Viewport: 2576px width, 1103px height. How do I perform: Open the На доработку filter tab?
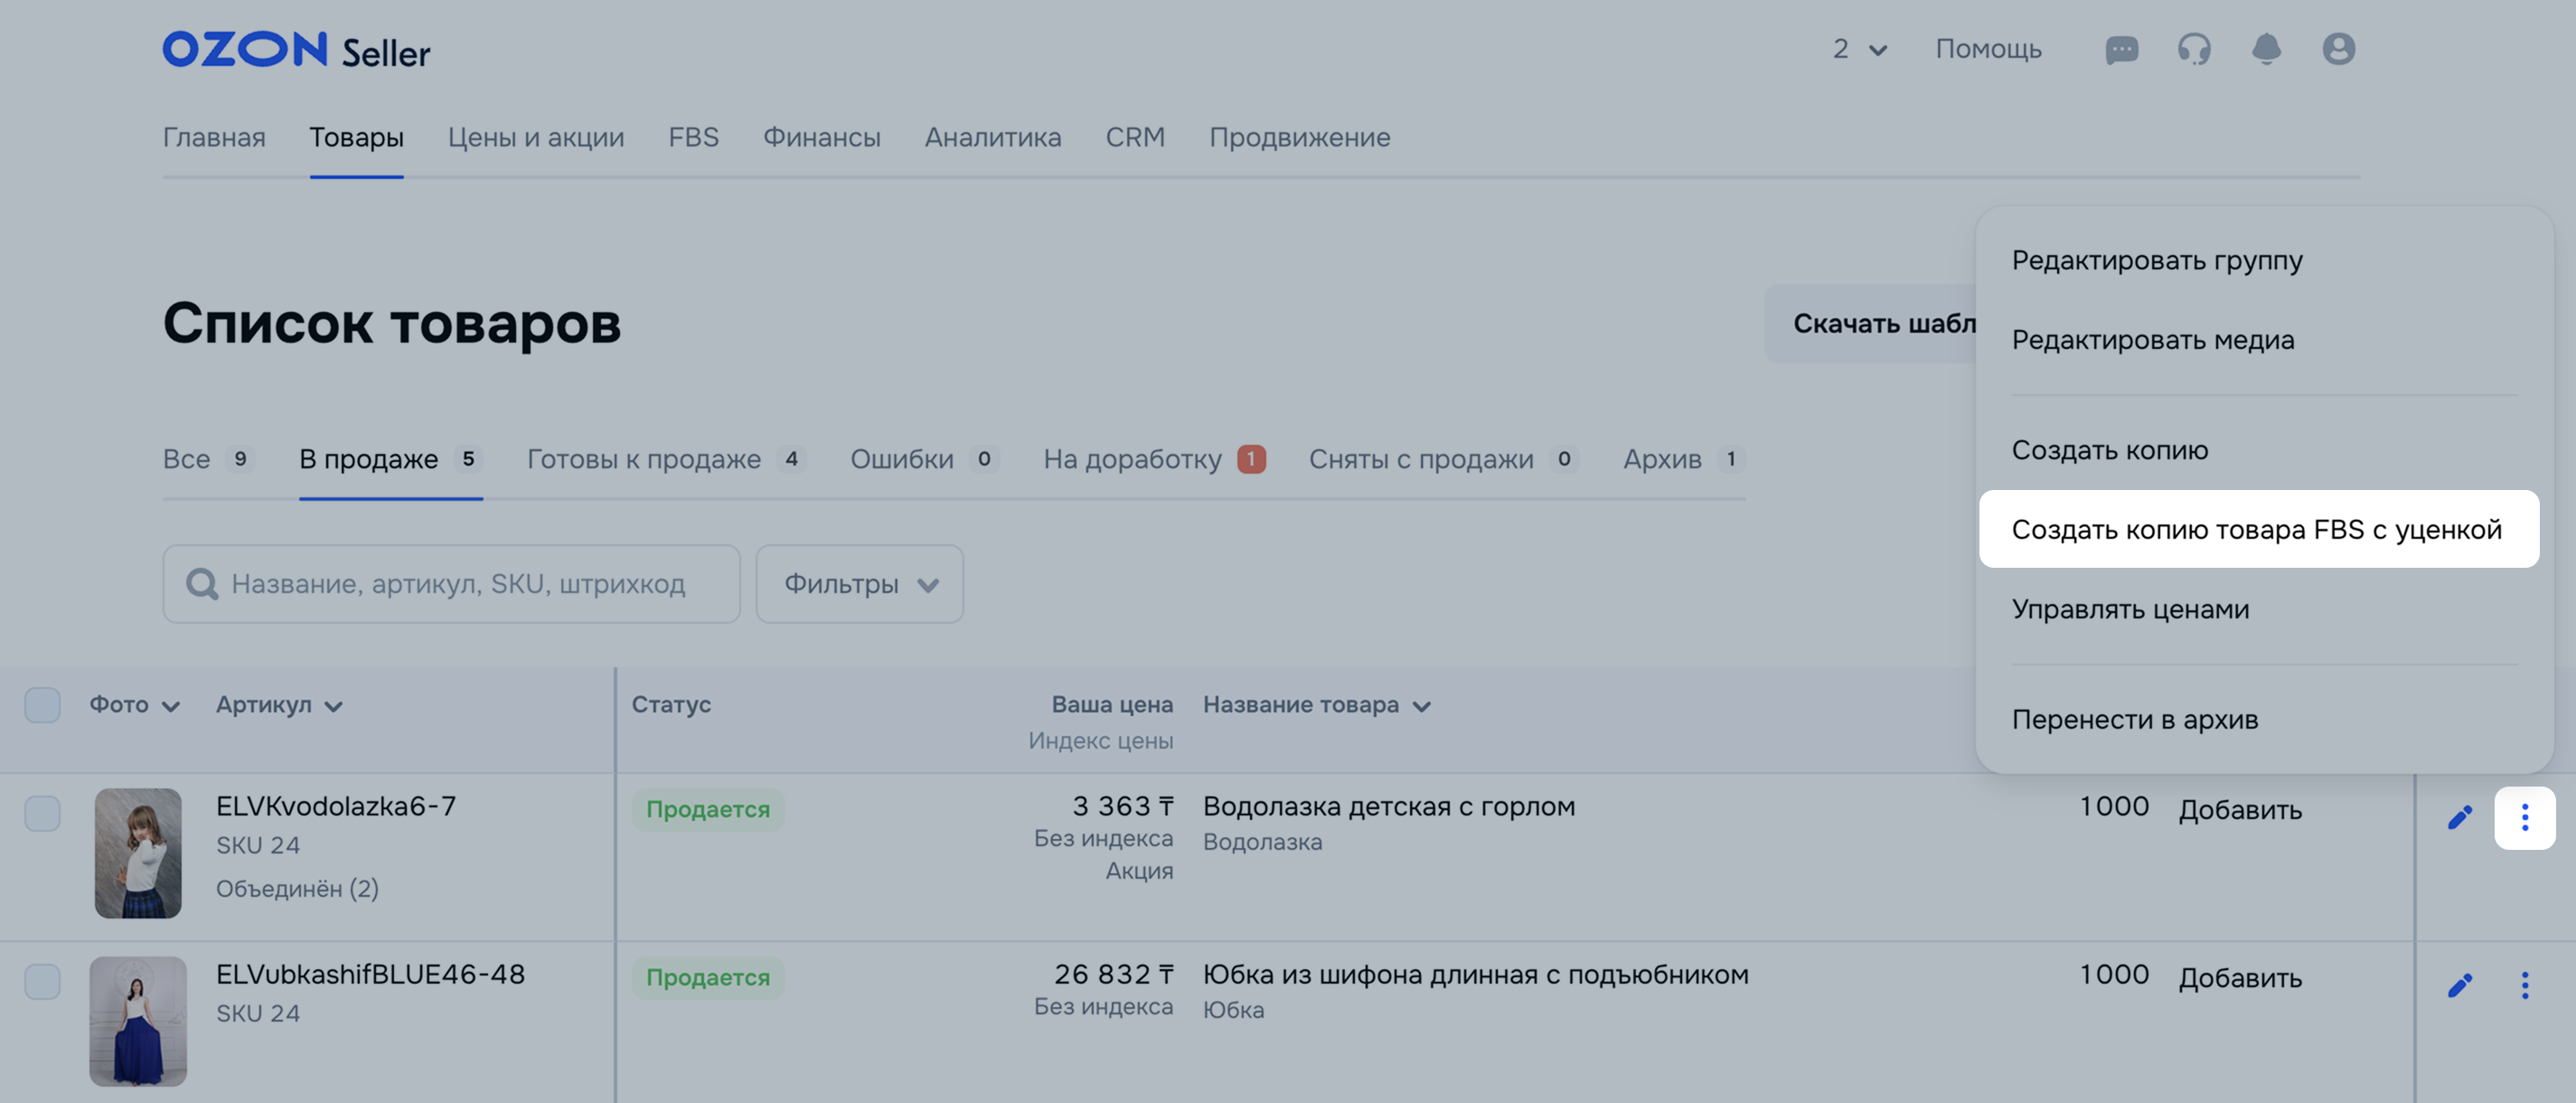(1154, 459)
